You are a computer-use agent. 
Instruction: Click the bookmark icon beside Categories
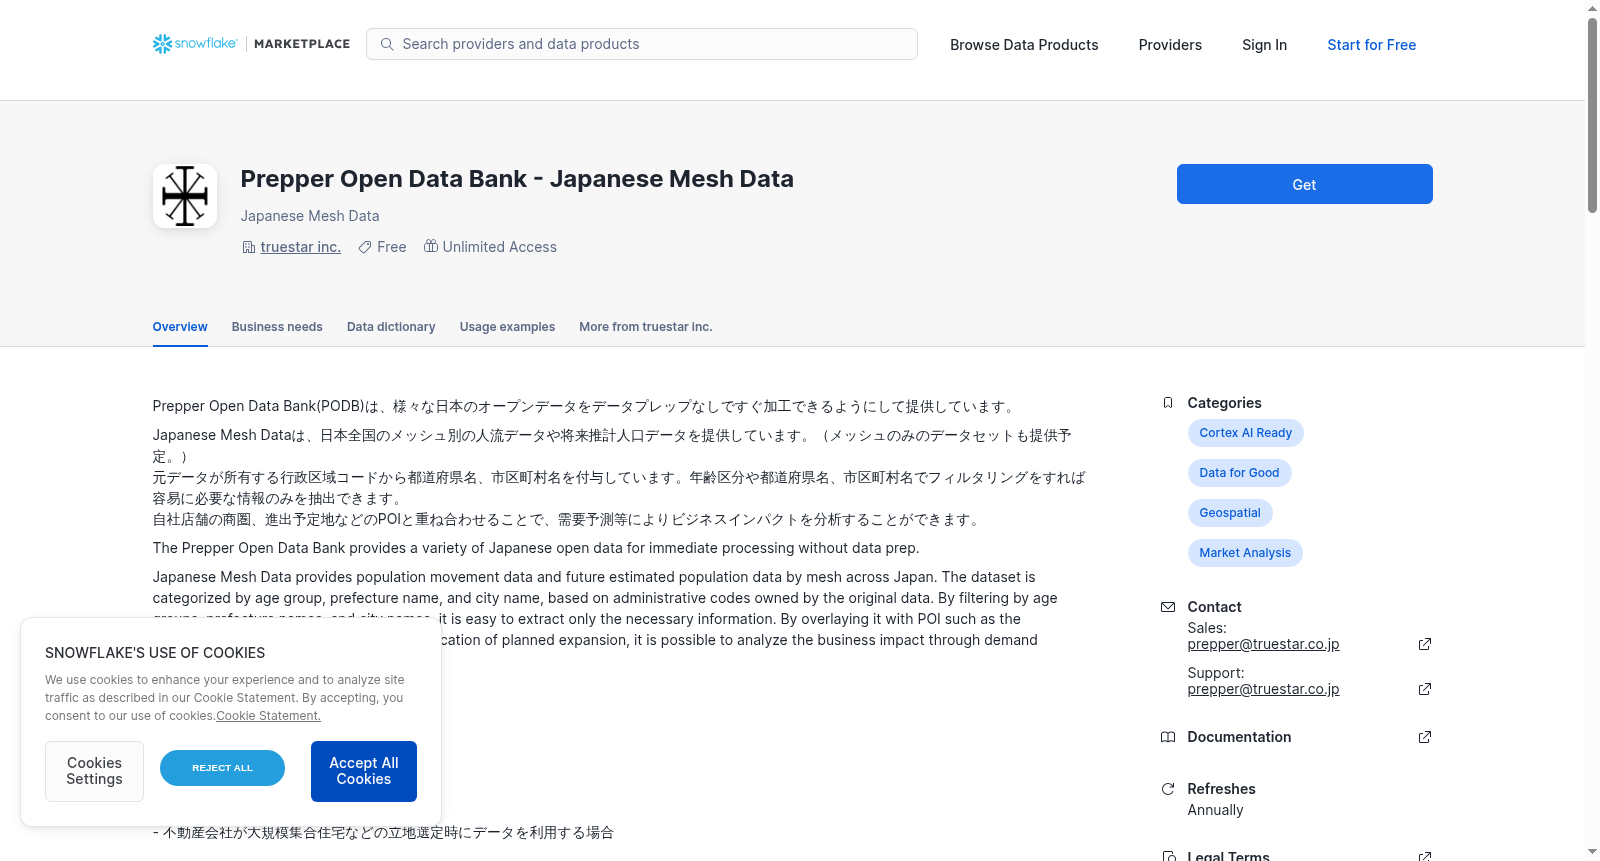1168,403
